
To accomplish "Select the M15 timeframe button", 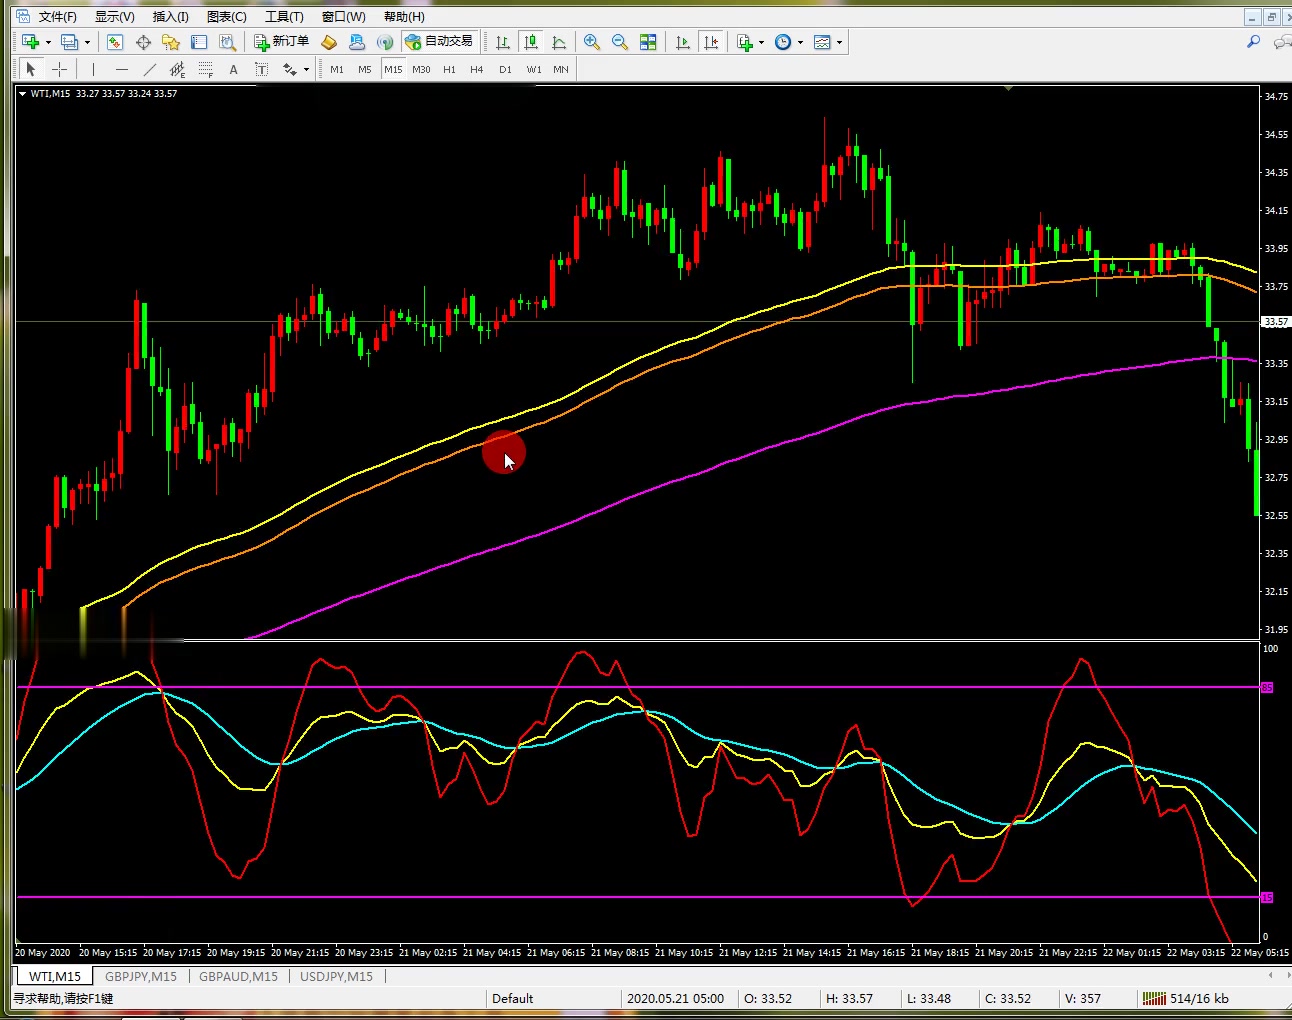I will [x=393, y=69].
